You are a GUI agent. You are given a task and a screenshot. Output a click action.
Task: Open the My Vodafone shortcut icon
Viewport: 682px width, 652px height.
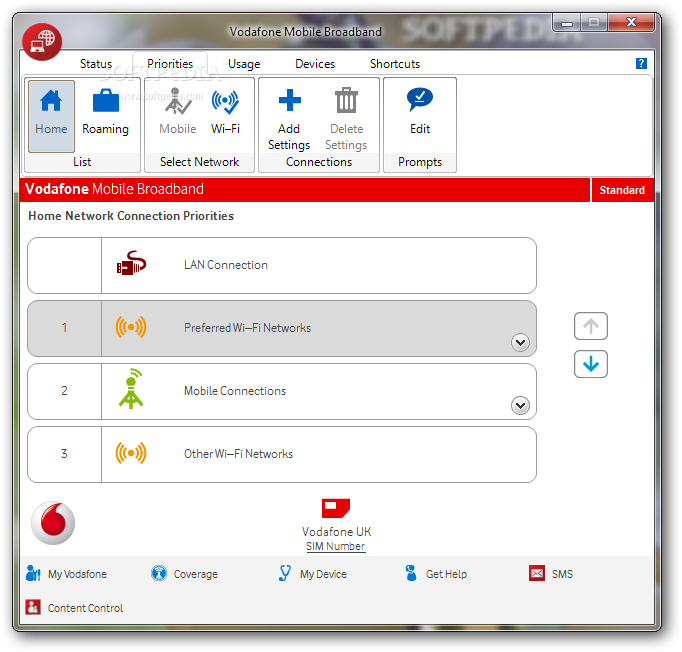click(x=33, y=573)
